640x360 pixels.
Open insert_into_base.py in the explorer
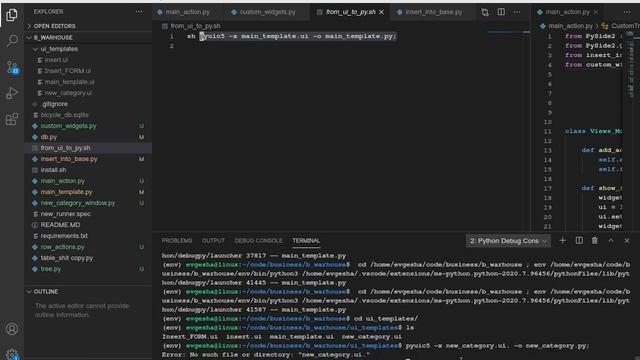(88, 159)
